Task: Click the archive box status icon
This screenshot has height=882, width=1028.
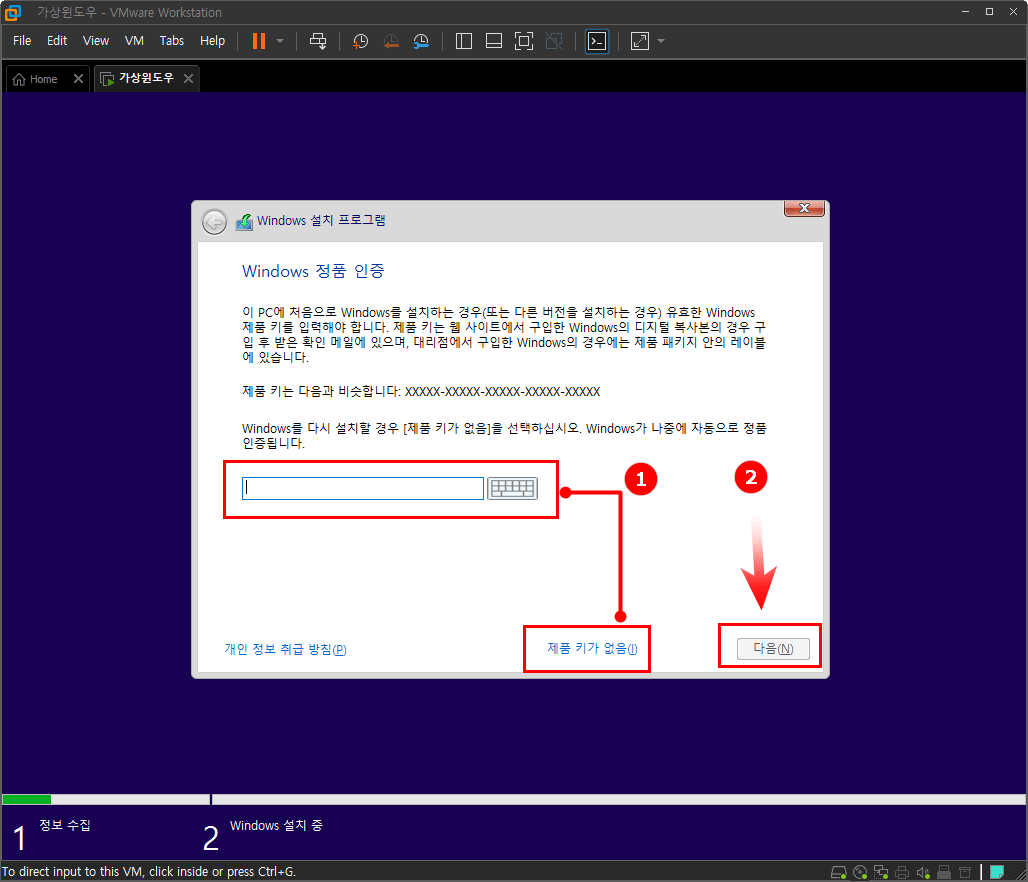Action: [x=965, y=872]
